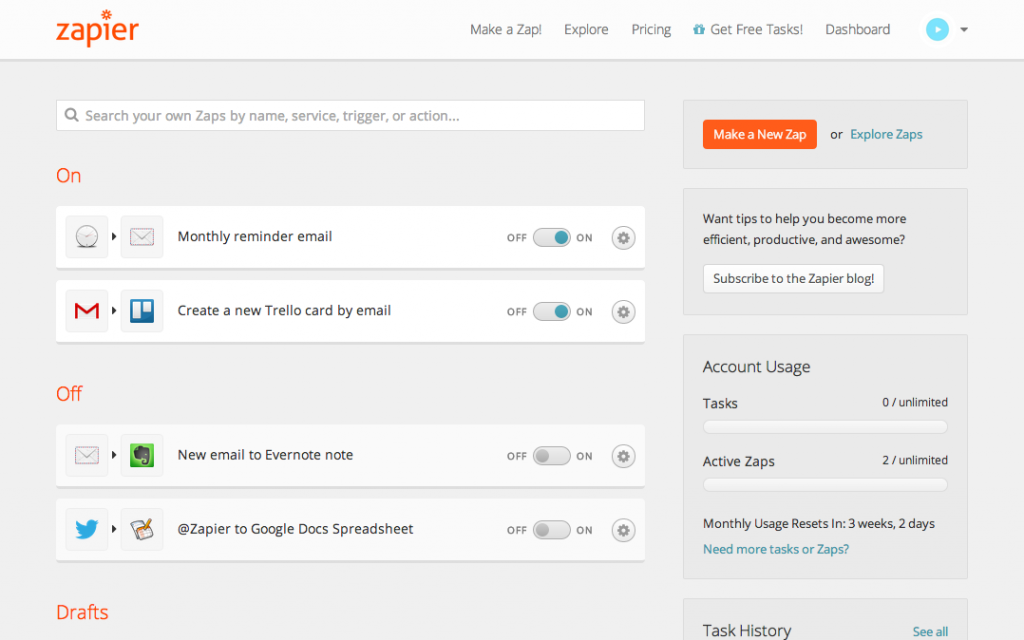Click the Make a New Zap button
Viewport: 1024px width, 640px height.
coord(760,135)
